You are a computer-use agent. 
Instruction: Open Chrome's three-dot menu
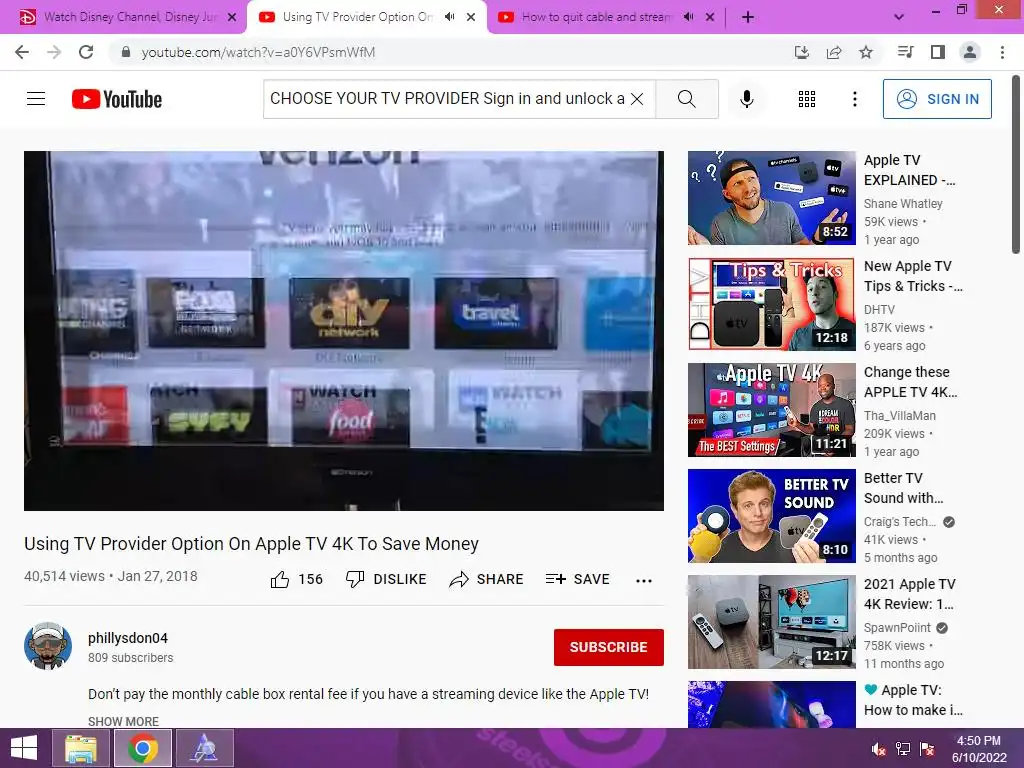tap(1002, 52)
